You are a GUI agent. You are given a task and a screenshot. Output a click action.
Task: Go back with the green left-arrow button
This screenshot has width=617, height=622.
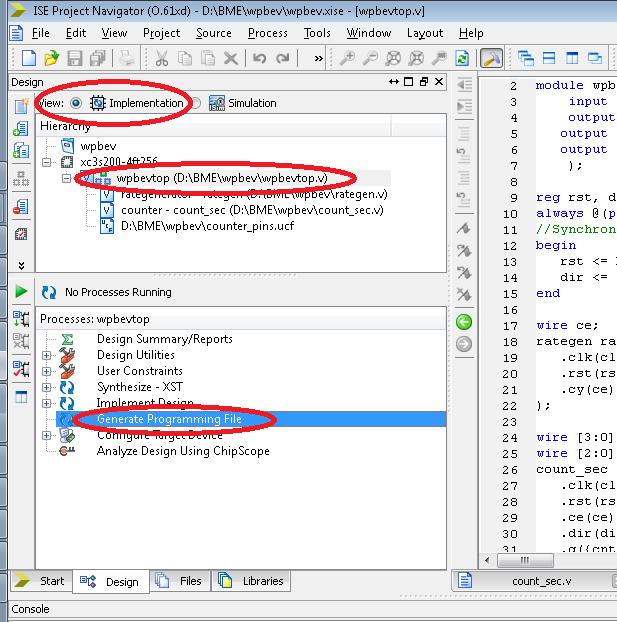[463, 322]
